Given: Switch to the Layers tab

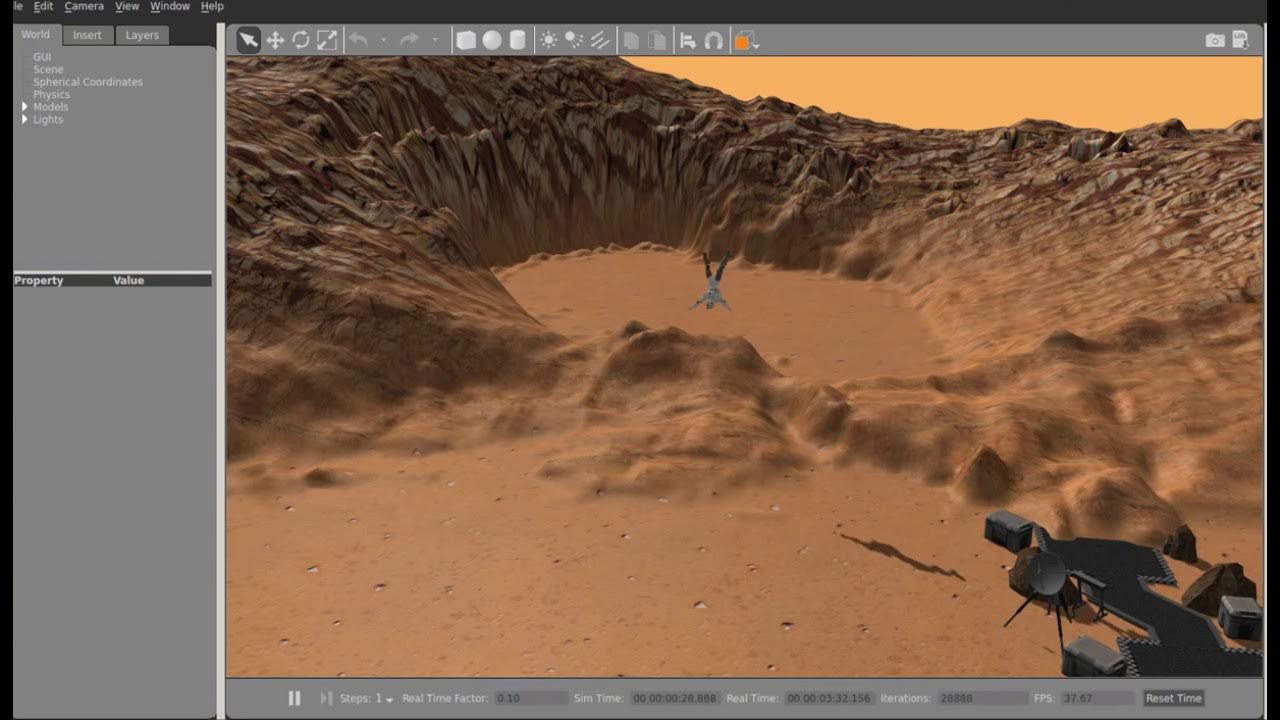Looking at the screenshot, I should pos(142,35).
